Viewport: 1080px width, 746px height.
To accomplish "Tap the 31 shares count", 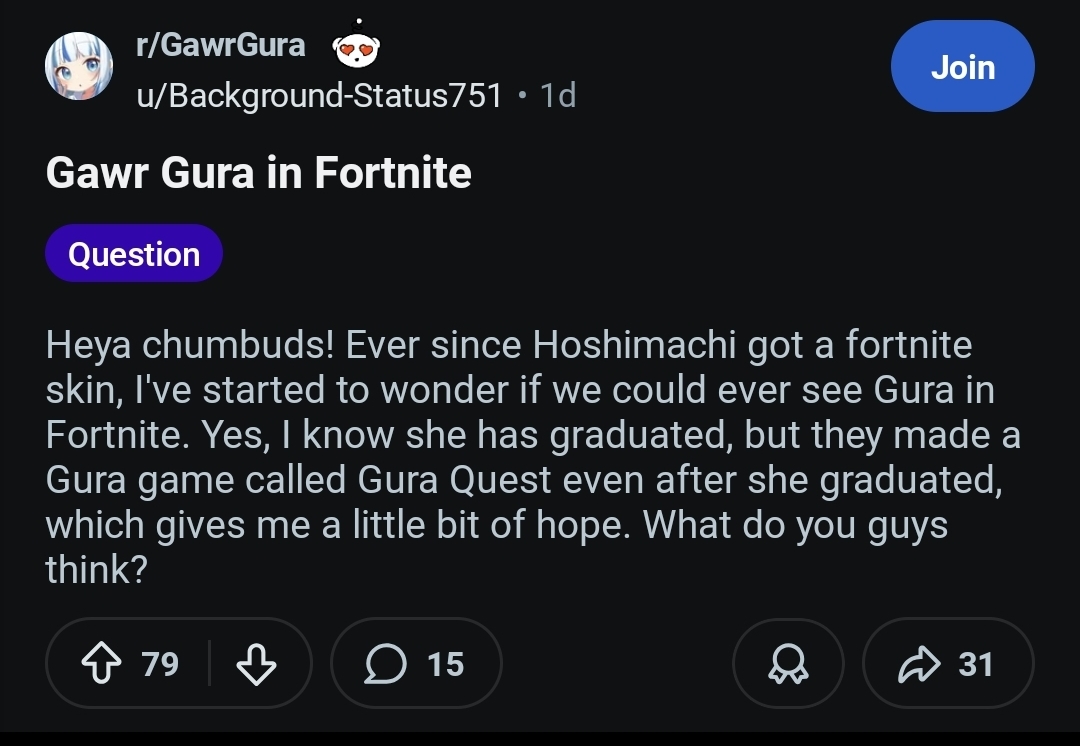I will tap(975, 664).
